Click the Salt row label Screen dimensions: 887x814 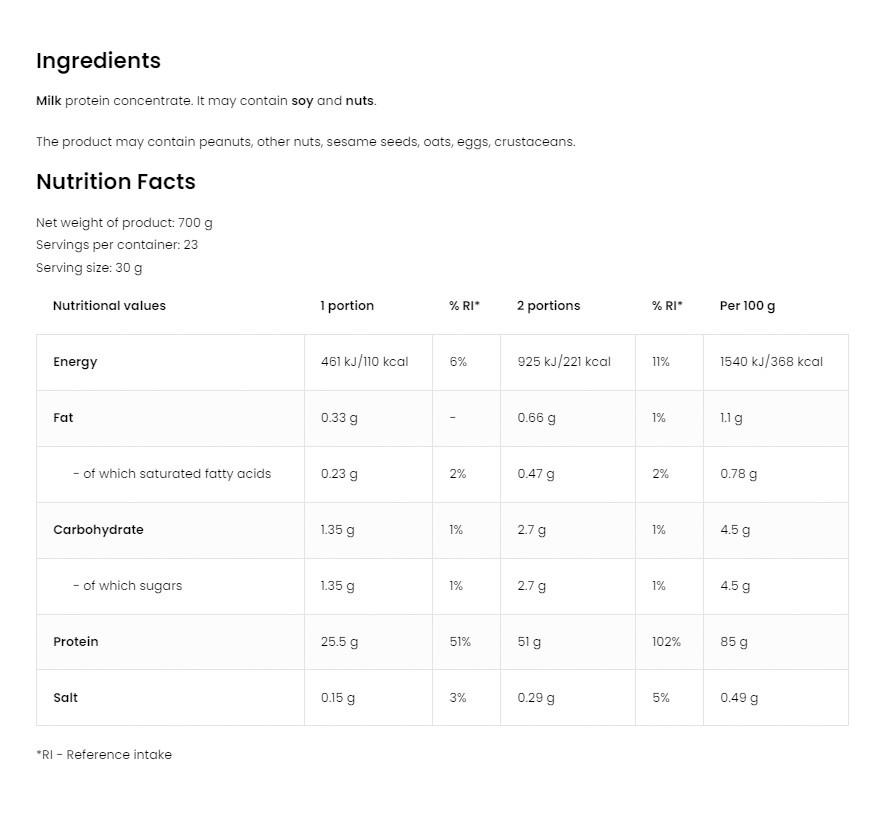[x=65, y=698]
